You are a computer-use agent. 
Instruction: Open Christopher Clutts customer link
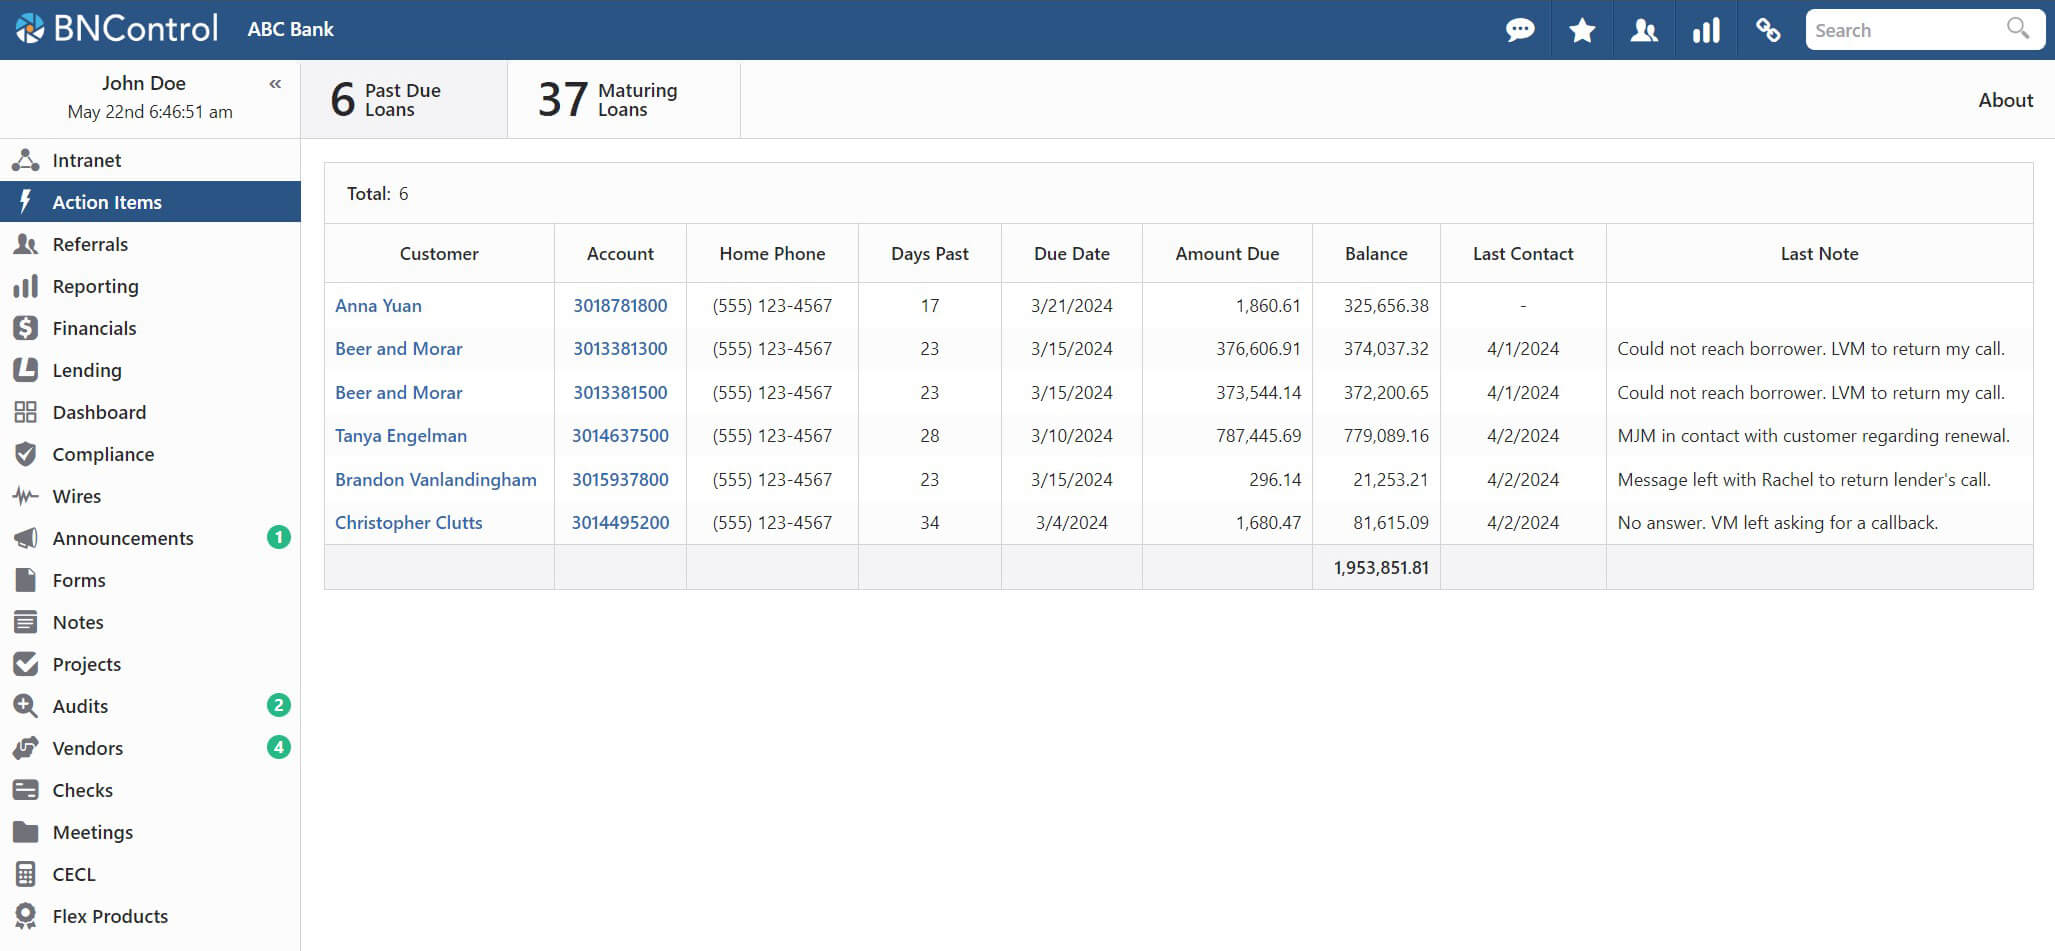408,523
